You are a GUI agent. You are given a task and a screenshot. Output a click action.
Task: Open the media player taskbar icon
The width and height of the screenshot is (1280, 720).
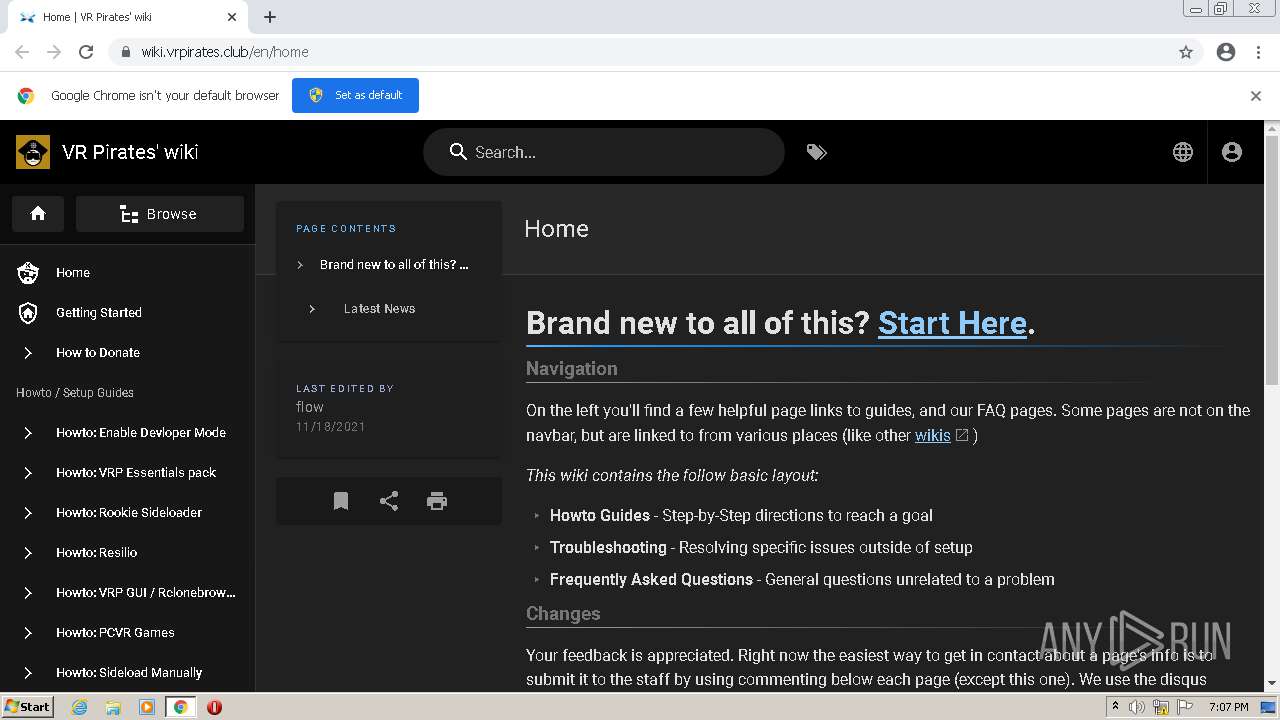147,707
